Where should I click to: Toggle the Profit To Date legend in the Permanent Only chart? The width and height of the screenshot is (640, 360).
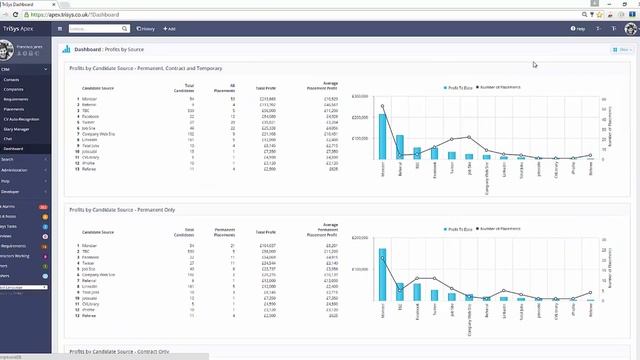[x=458, y=229]
